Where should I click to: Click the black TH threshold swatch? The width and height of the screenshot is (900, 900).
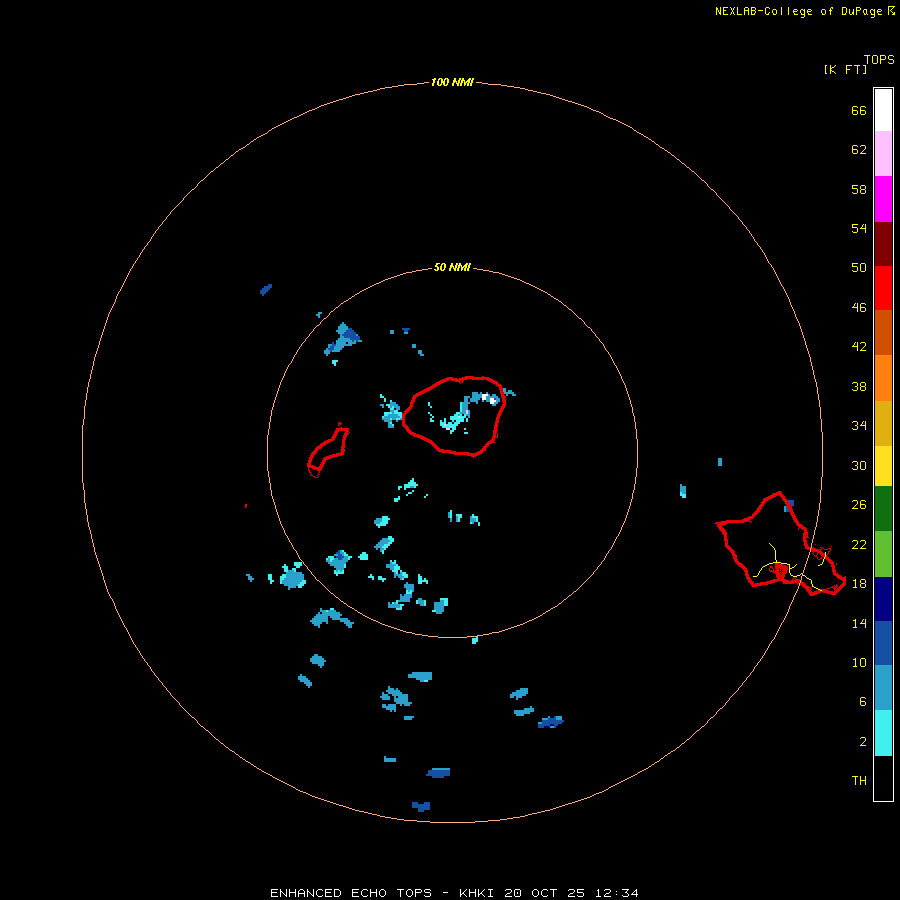(883, 778)
